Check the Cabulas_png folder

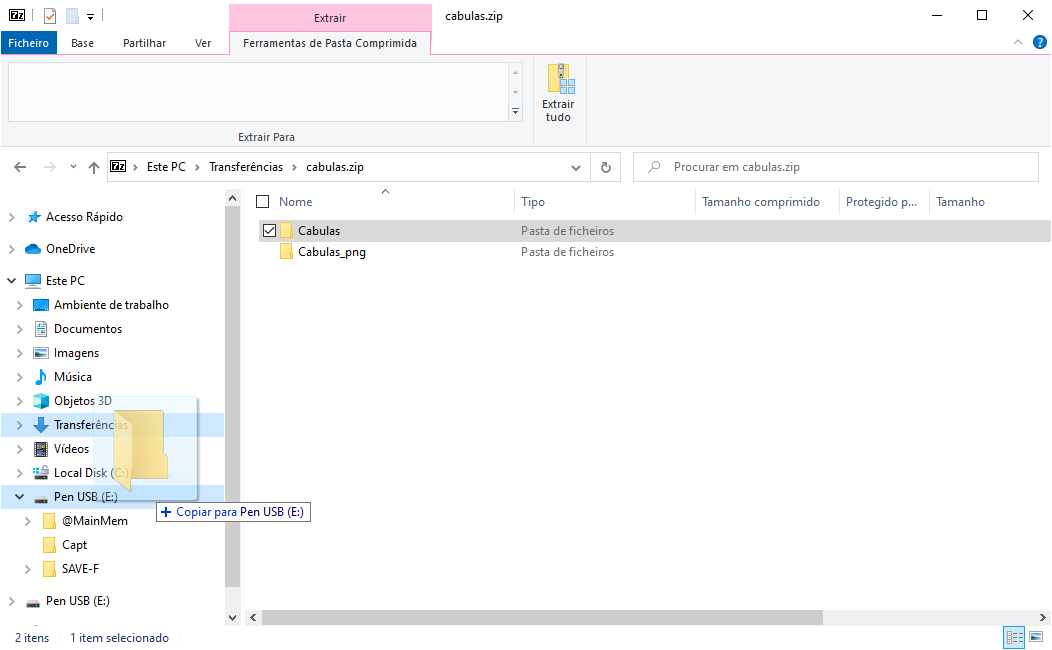(269, 251)
